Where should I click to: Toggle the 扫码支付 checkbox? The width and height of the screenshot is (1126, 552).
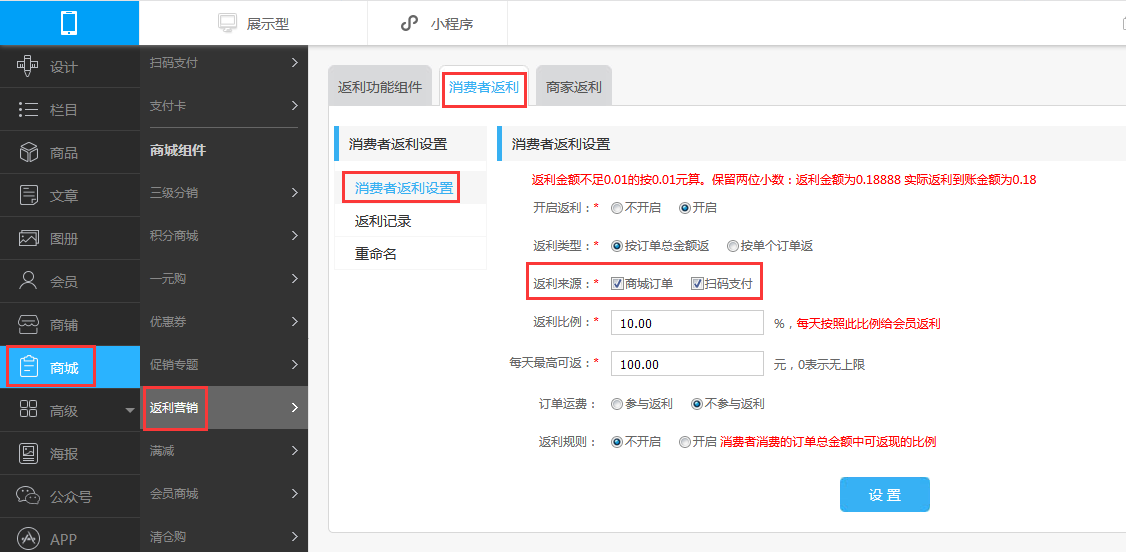click(x=697, y=284)
